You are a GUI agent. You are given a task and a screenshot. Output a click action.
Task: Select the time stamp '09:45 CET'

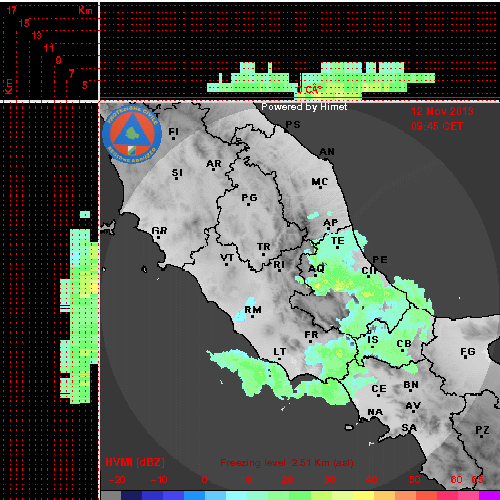coord(437,126)
